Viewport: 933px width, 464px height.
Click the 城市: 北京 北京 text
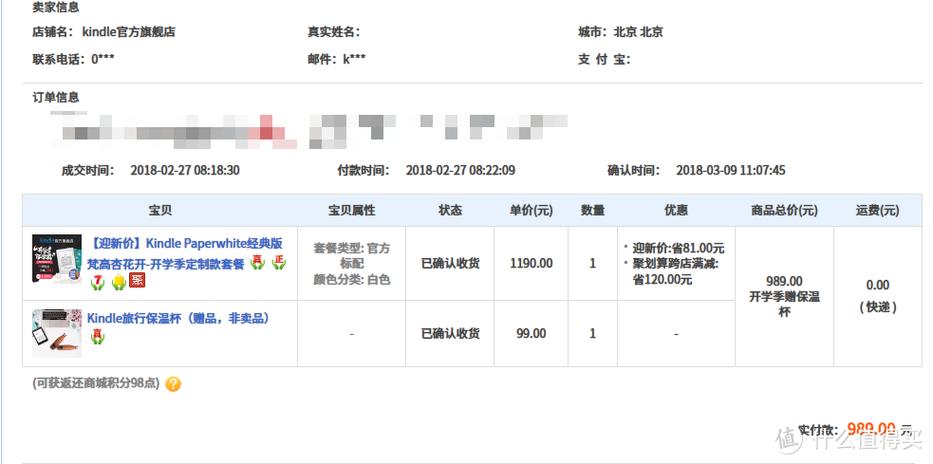point(621,32)
